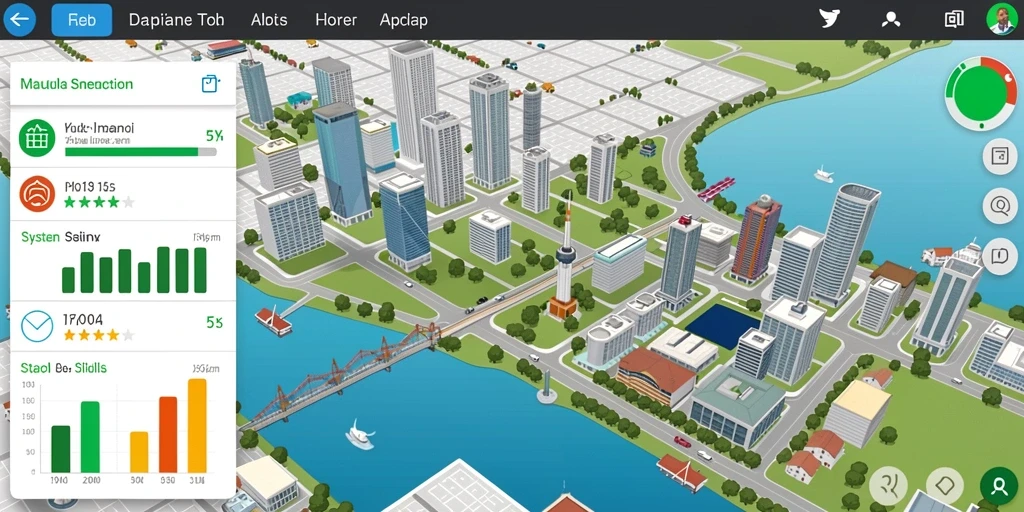Select the Reb tab

click(82, 20)
